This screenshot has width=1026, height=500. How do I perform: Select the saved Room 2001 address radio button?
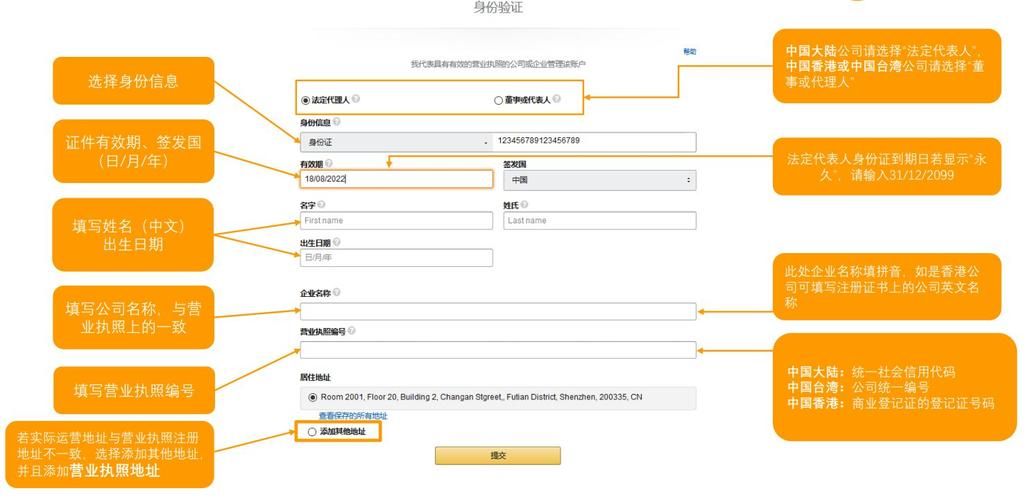point(313,397)
